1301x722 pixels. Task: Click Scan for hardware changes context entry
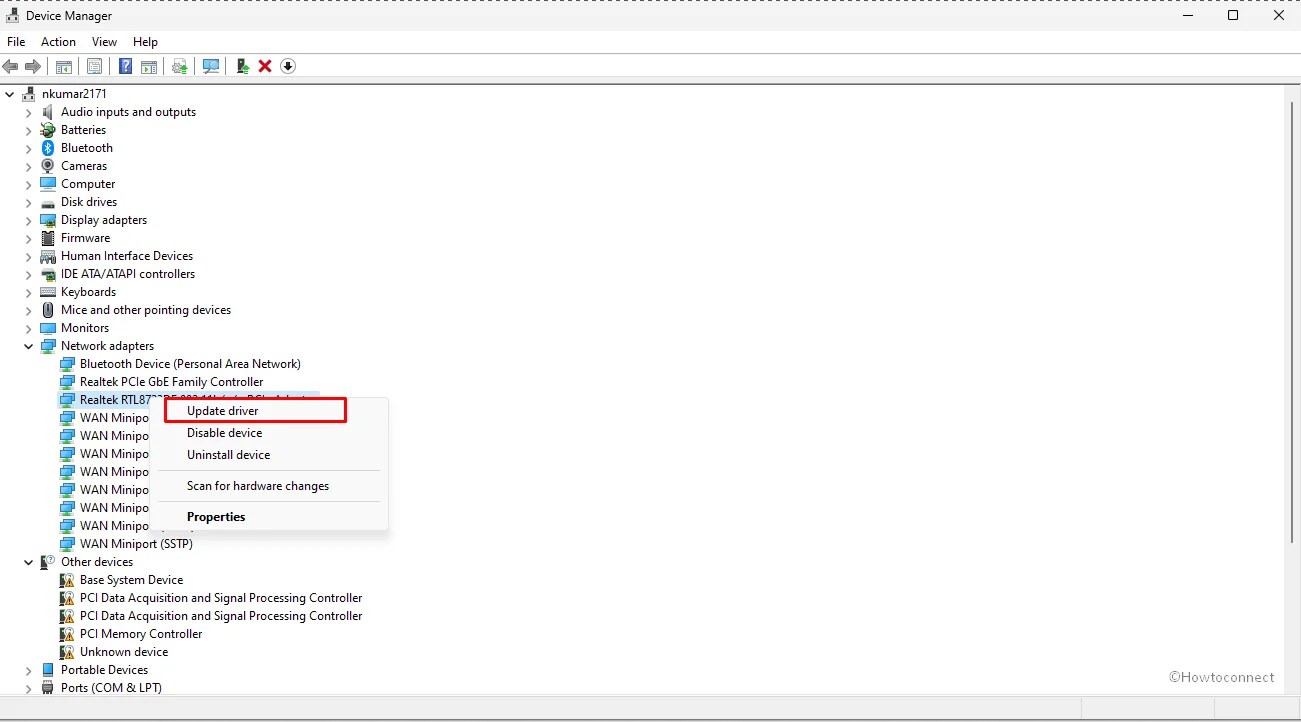(x=258, y=486)
